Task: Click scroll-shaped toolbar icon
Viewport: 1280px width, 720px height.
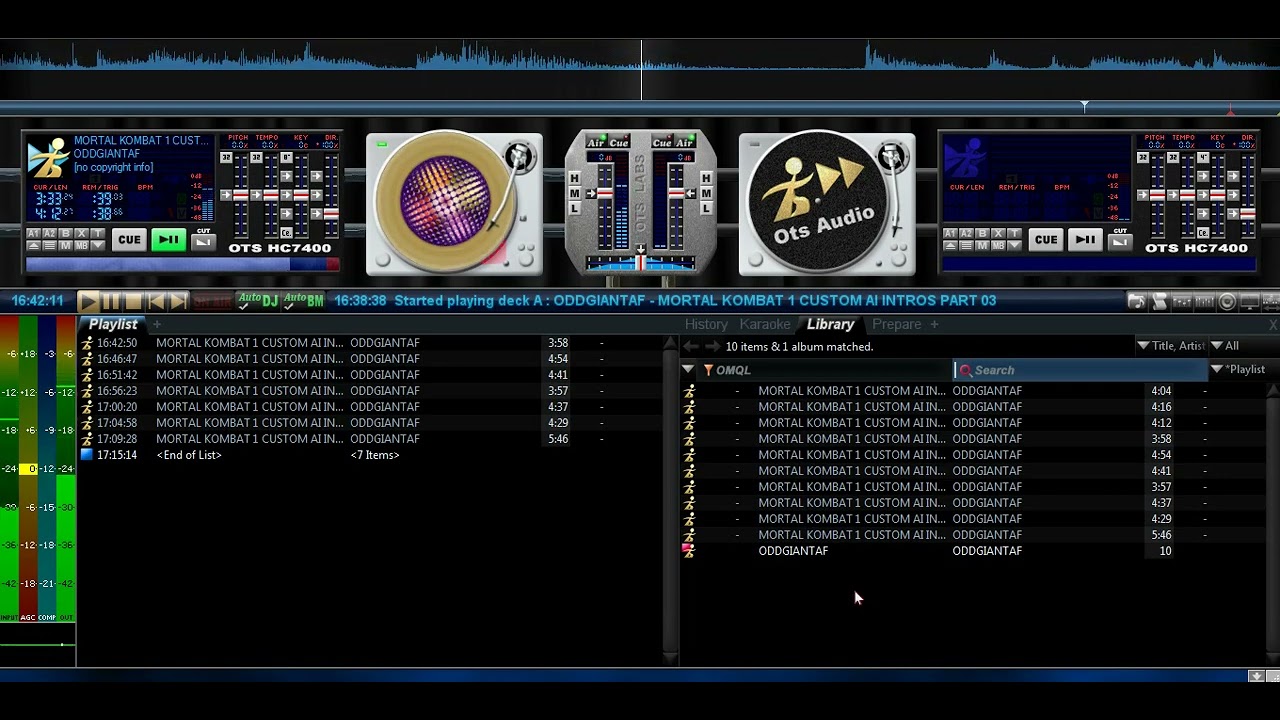Action: (1159, 301)
